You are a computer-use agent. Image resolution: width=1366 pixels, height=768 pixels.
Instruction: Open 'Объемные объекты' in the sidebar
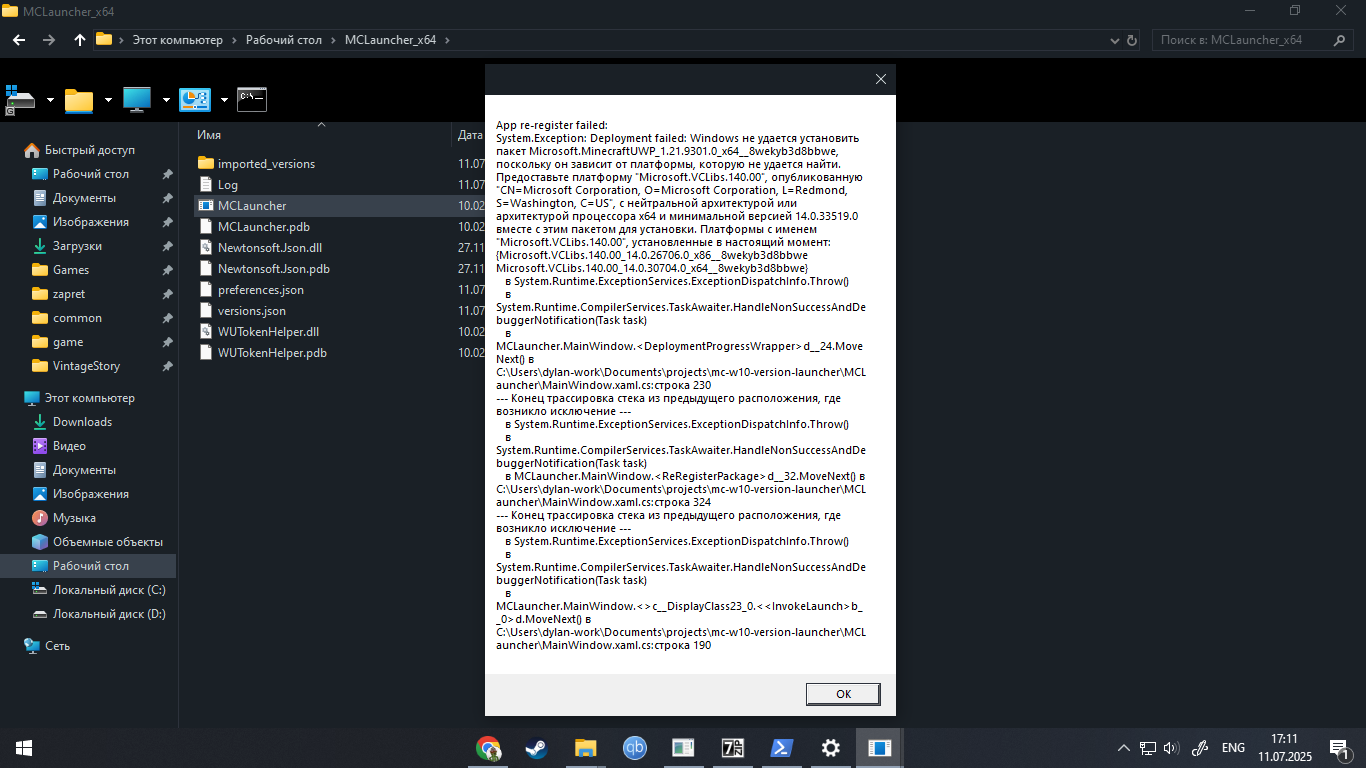pyautogui.click(x=108, y=542)
